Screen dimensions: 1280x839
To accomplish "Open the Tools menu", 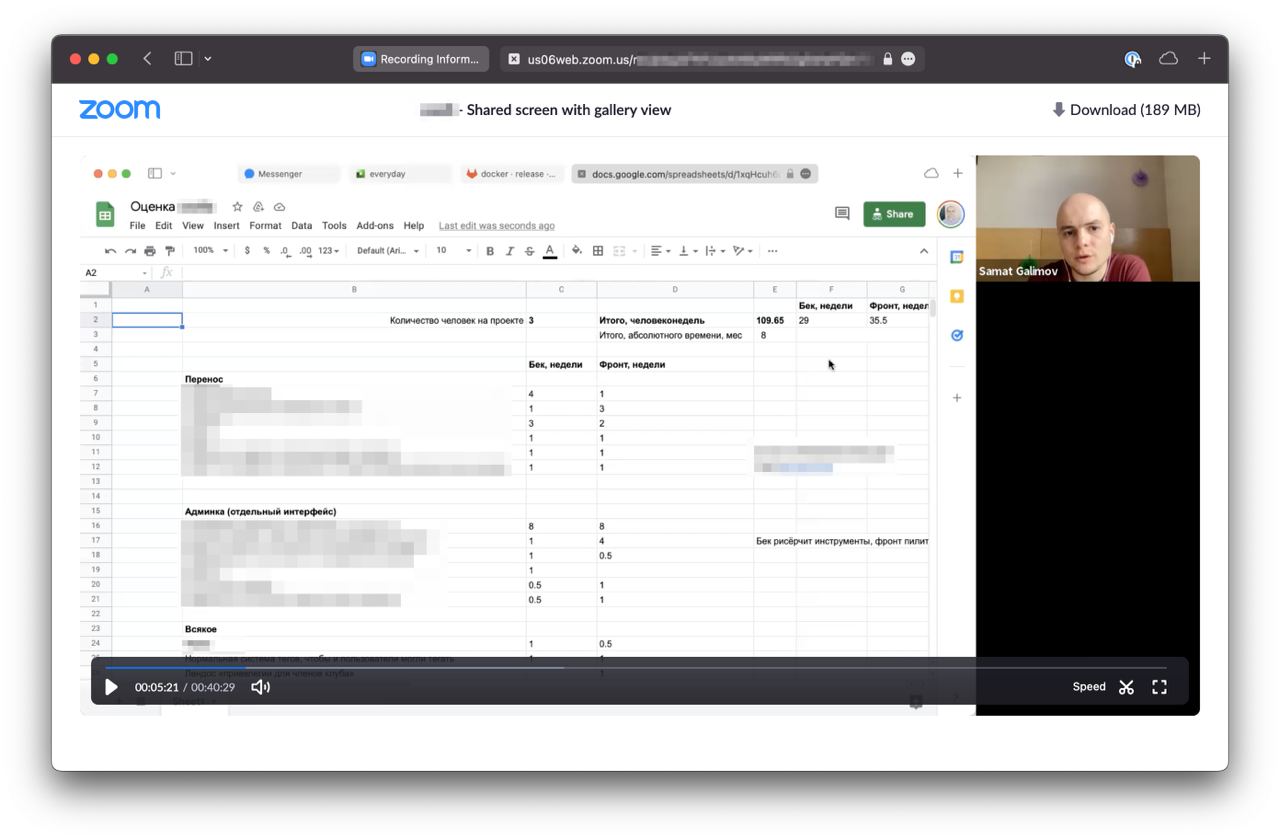I will (334, 226).
